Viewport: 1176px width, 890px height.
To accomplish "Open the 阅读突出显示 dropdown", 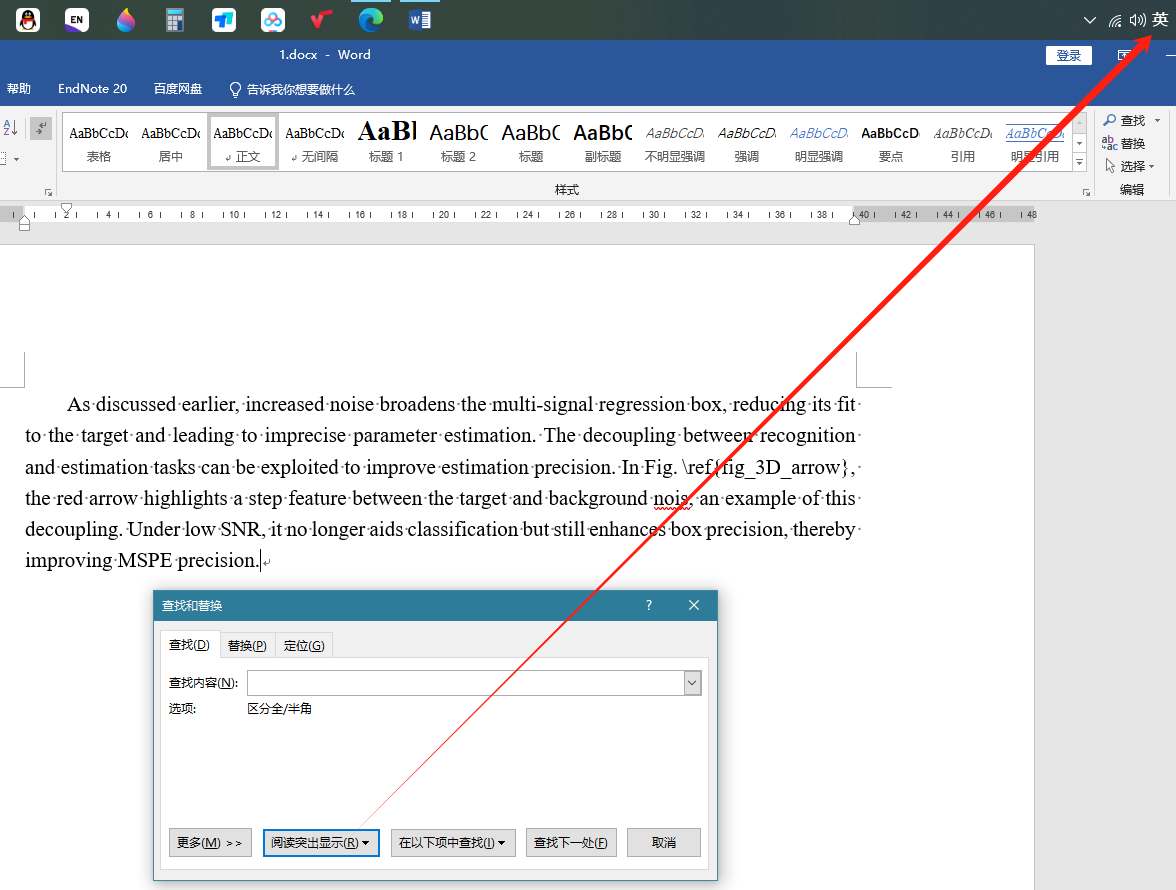I will (321, 842).
